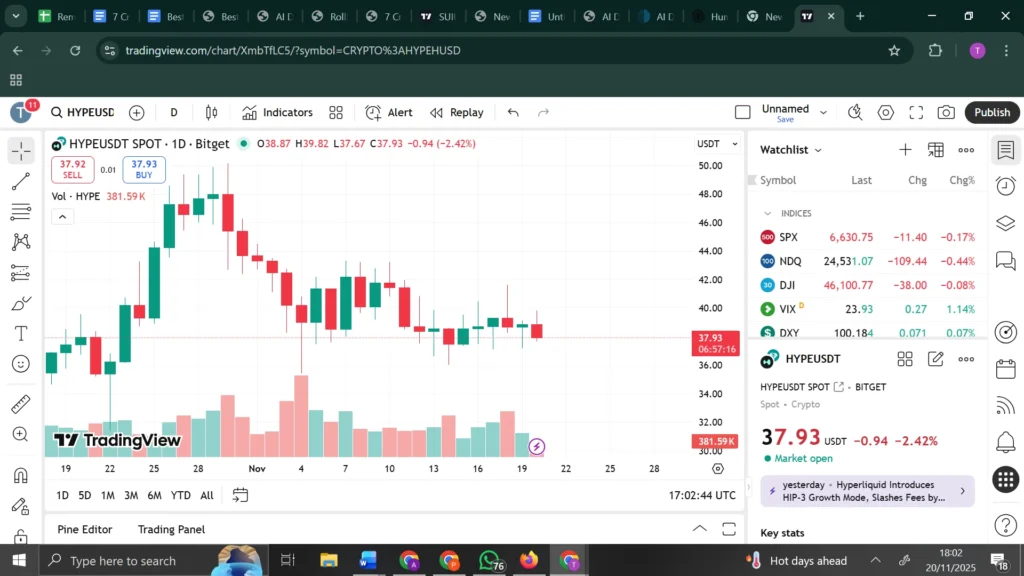Screen dimensions: 1024x576
Task: Publish the chart idea
Action: (x=992, y=112)
